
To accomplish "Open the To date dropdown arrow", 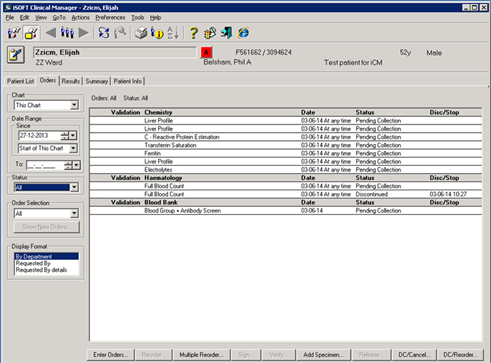I will tap(76, 165).
